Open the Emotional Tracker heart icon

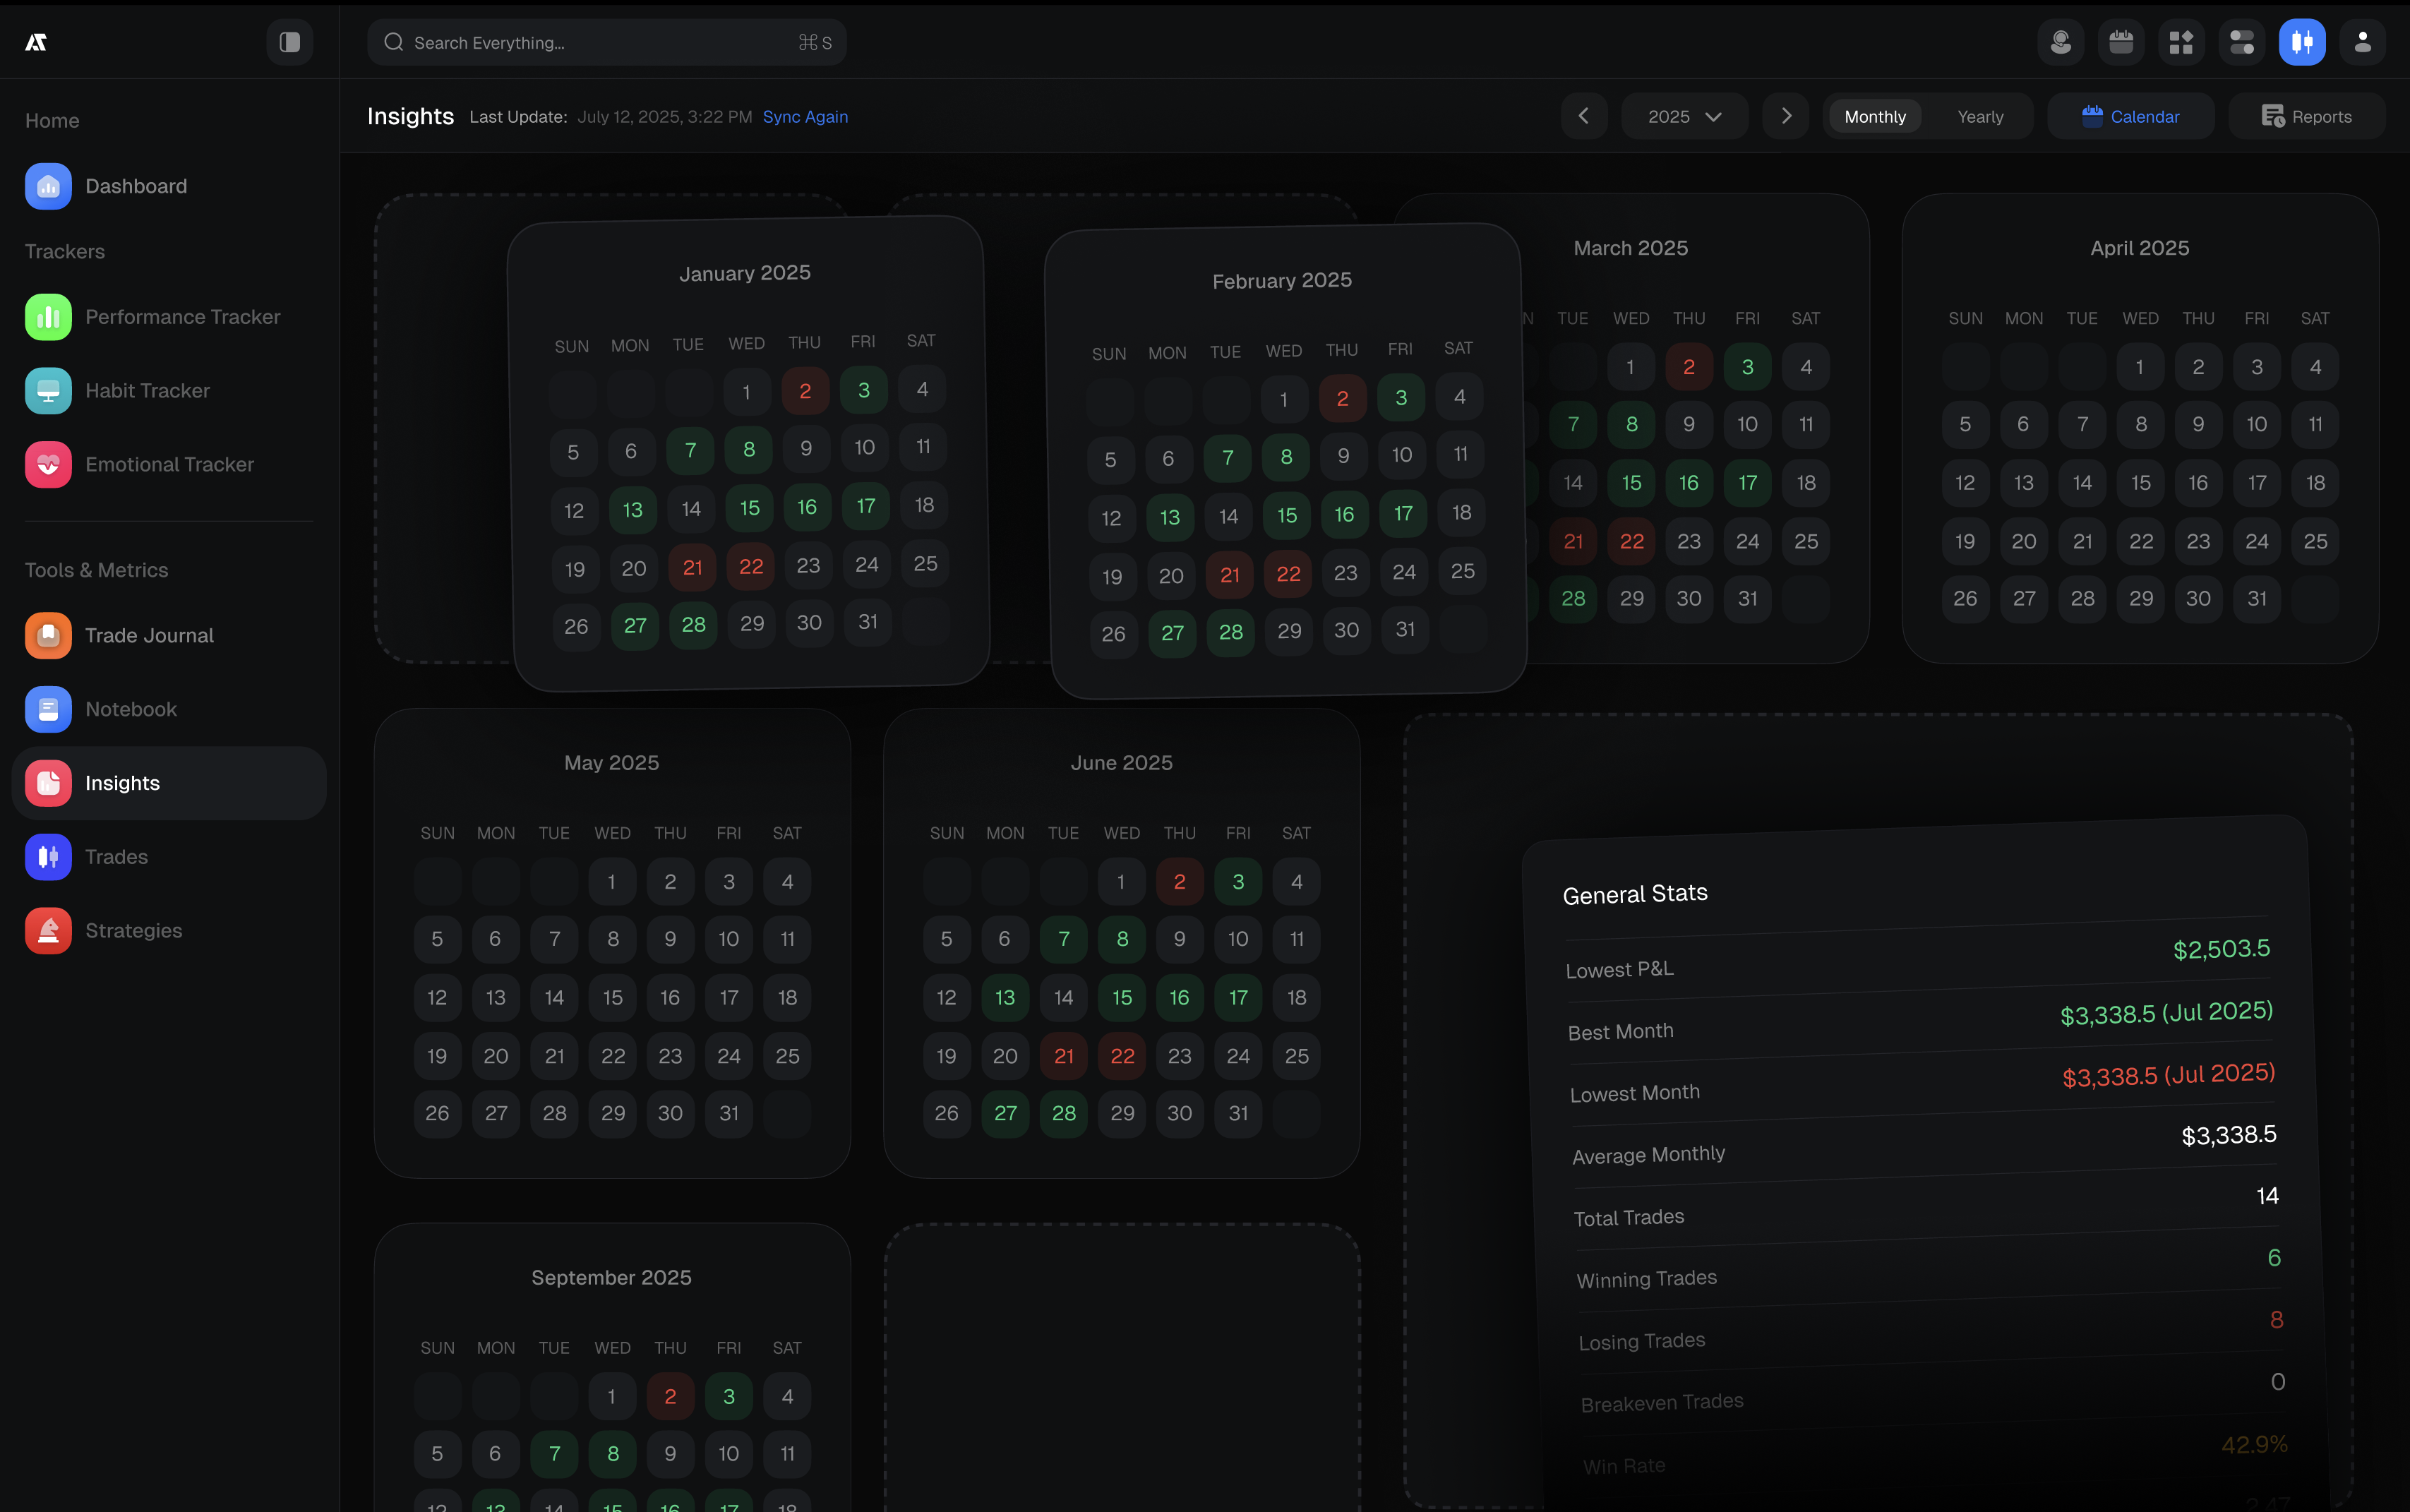(48, 464)
